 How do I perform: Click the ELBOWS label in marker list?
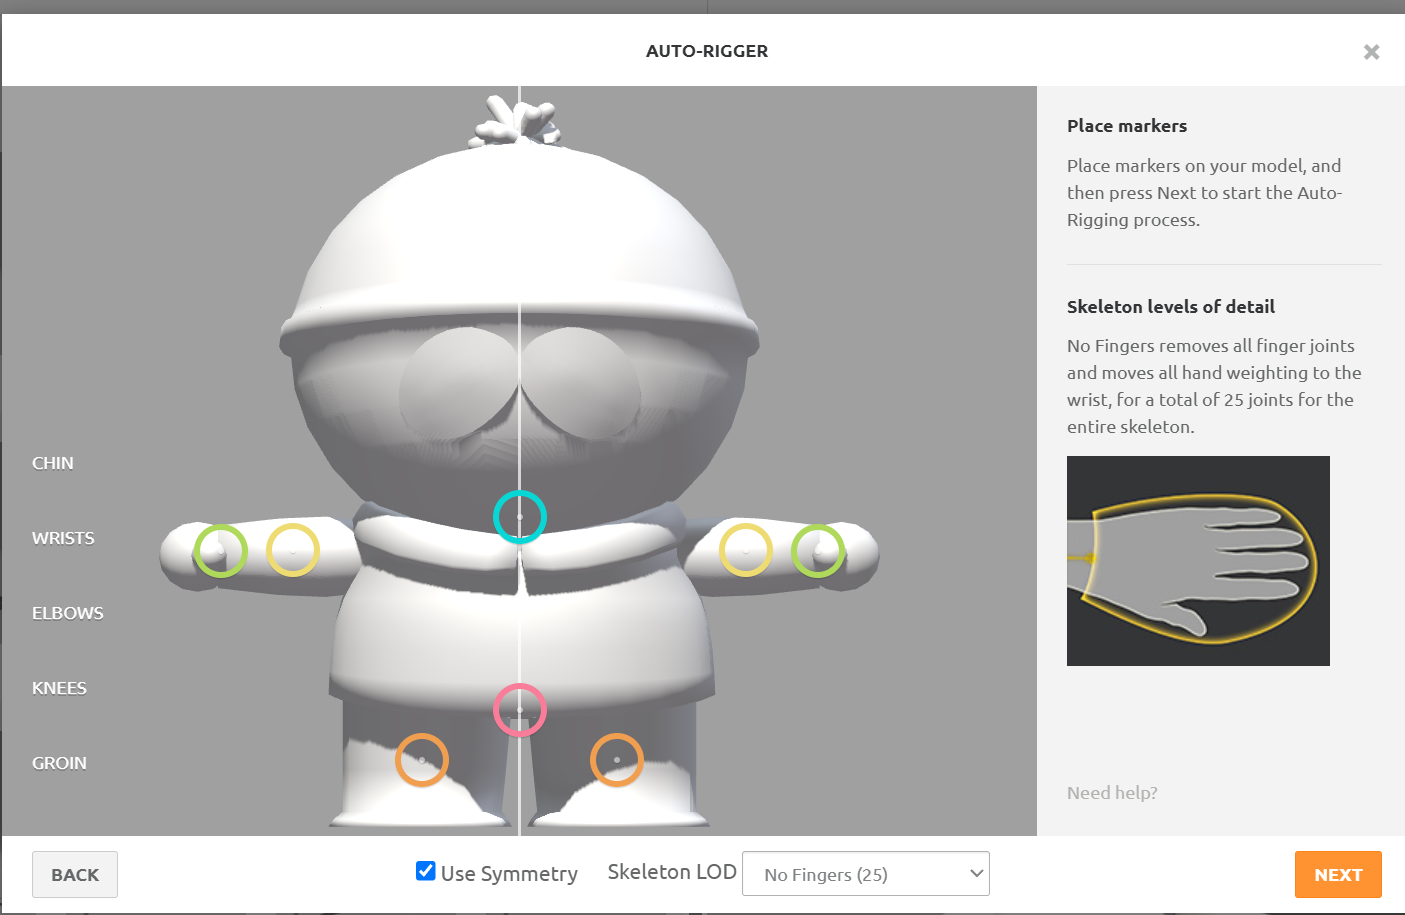(x=68, y=613)
